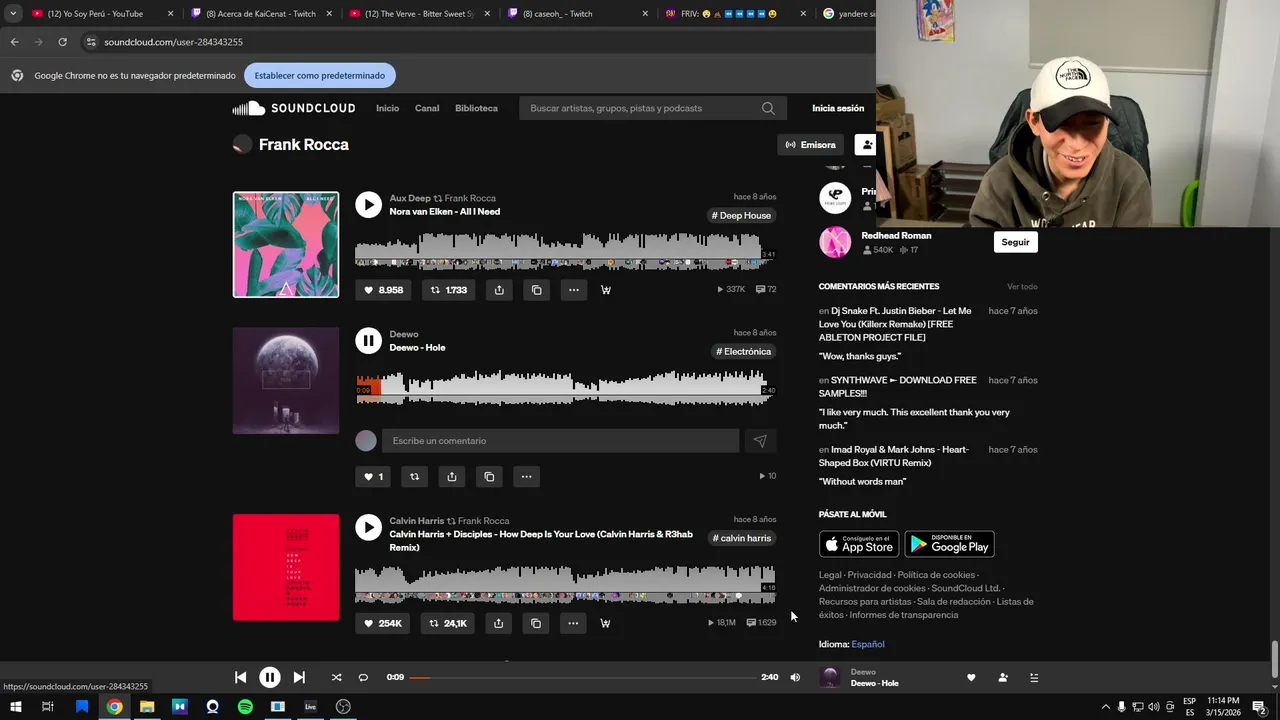Viewport: 1280px width, 720px height.
Task: Click Inicia sesión
Action: click(x=838, y=108)
